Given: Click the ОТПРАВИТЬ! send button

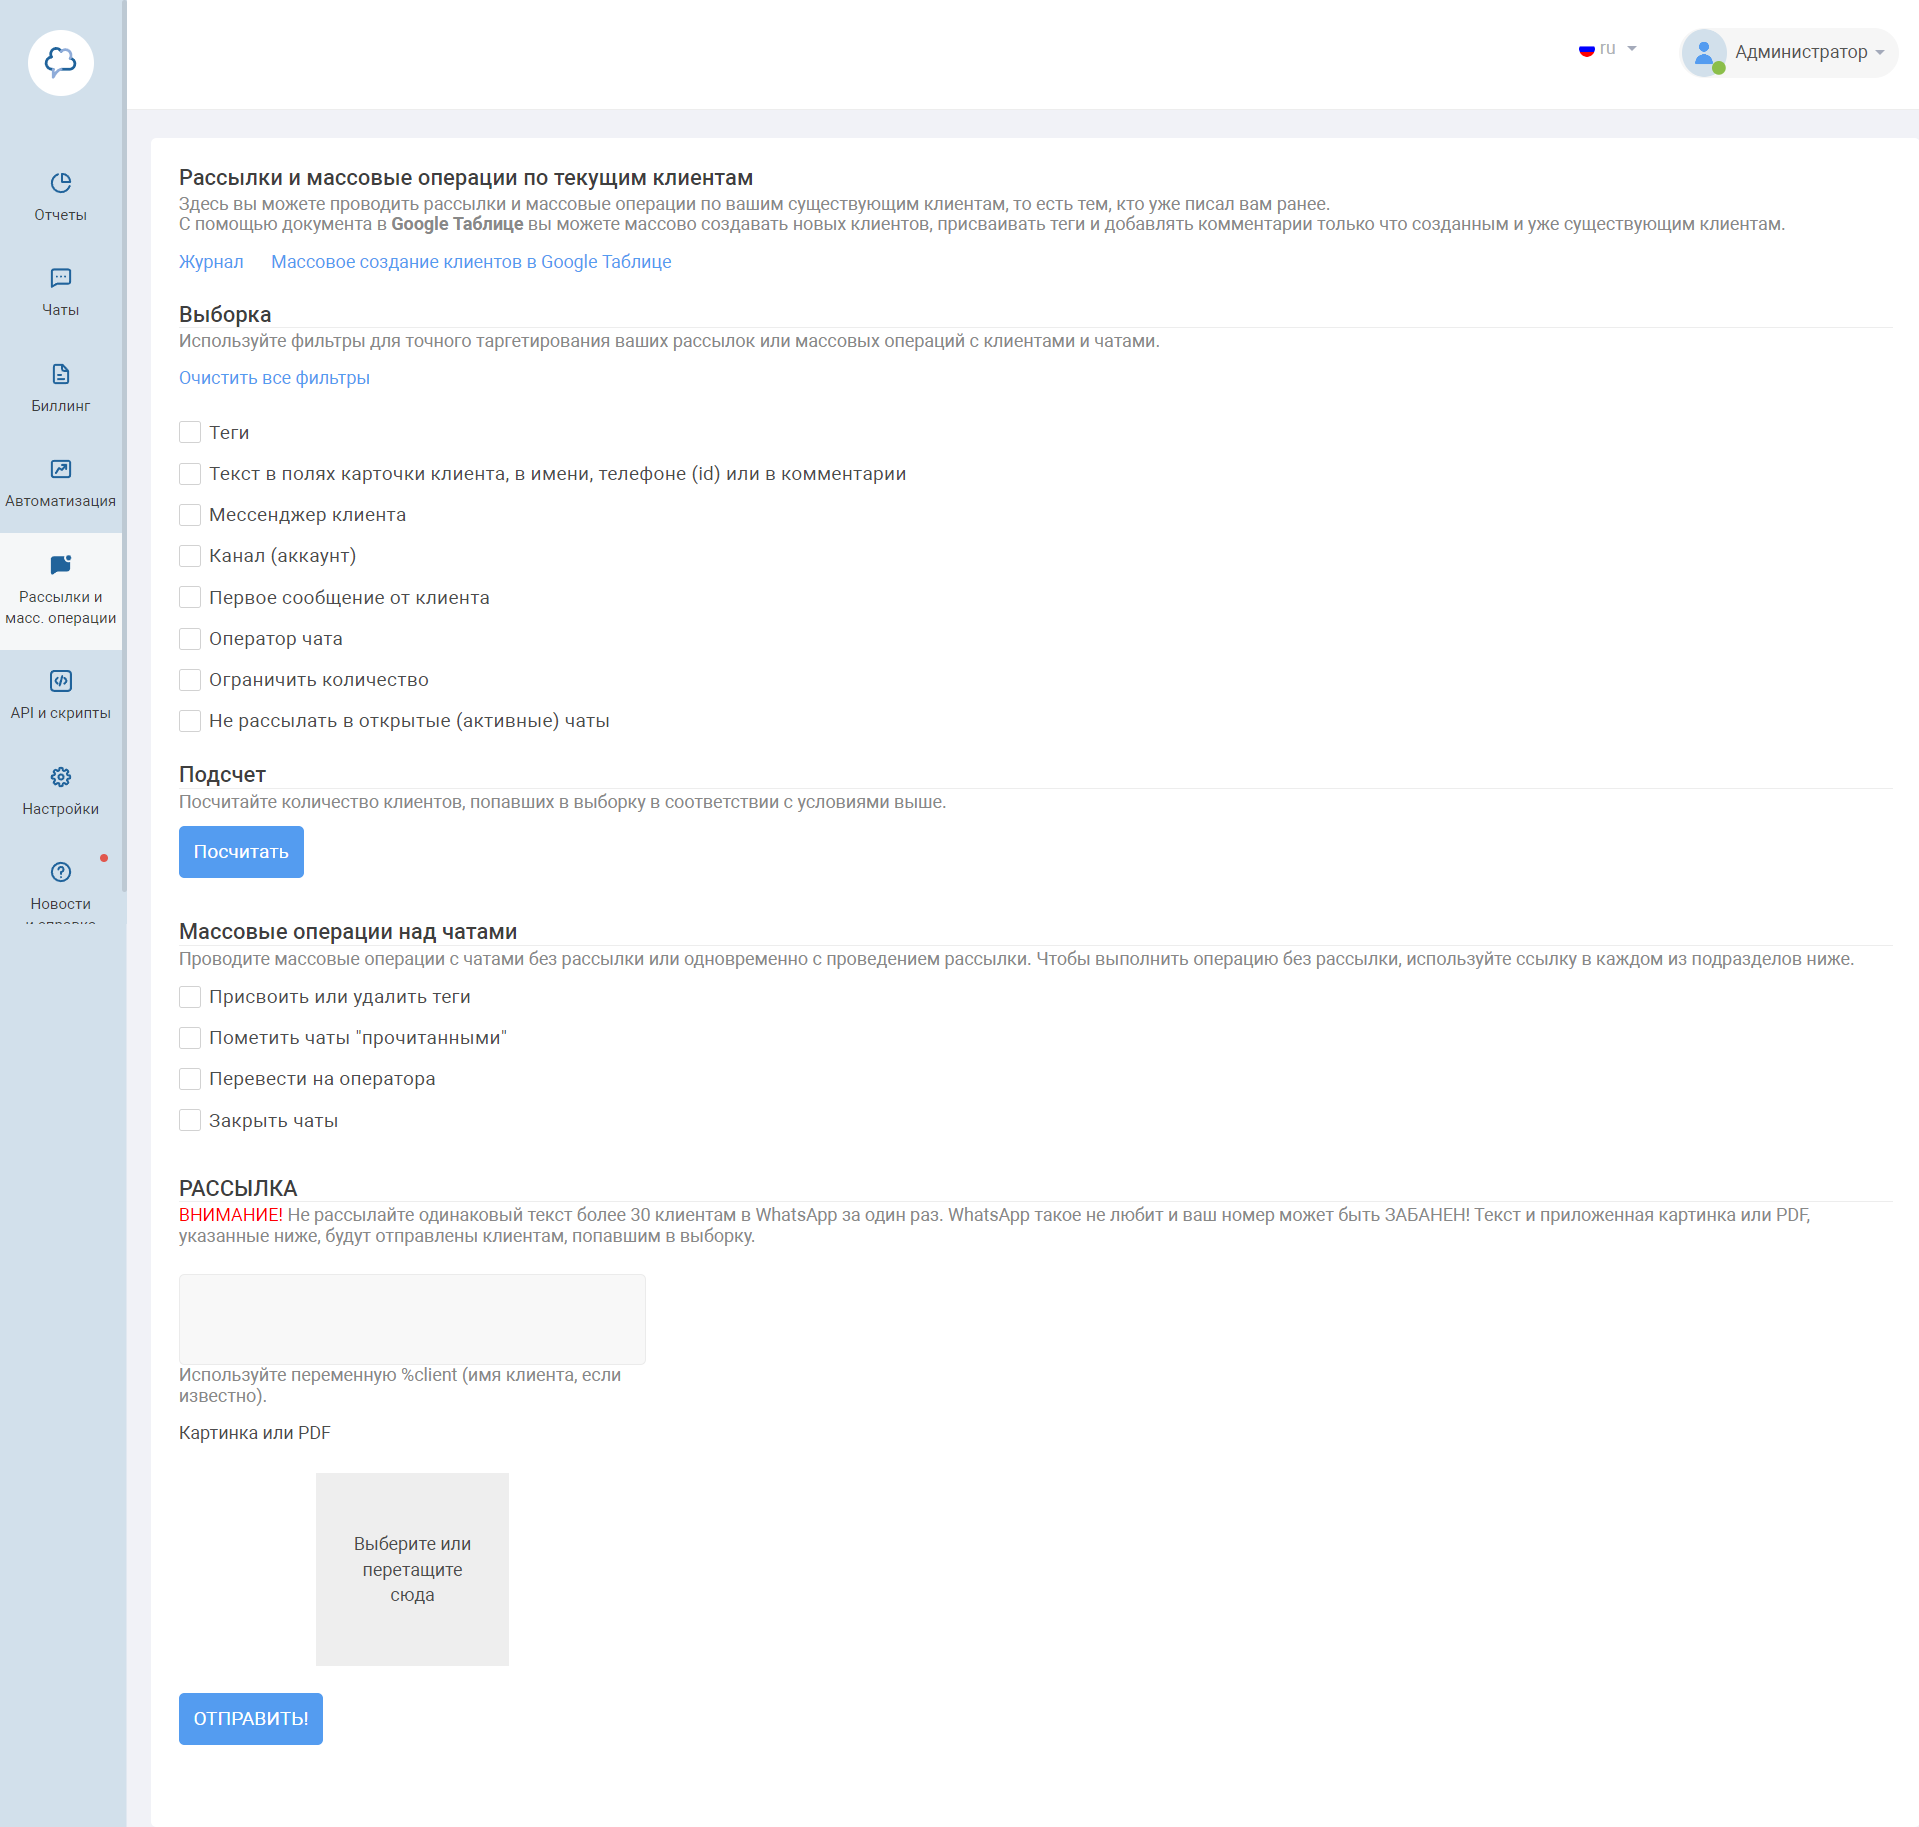Looking at the screenshot, I should [251, 1719].
